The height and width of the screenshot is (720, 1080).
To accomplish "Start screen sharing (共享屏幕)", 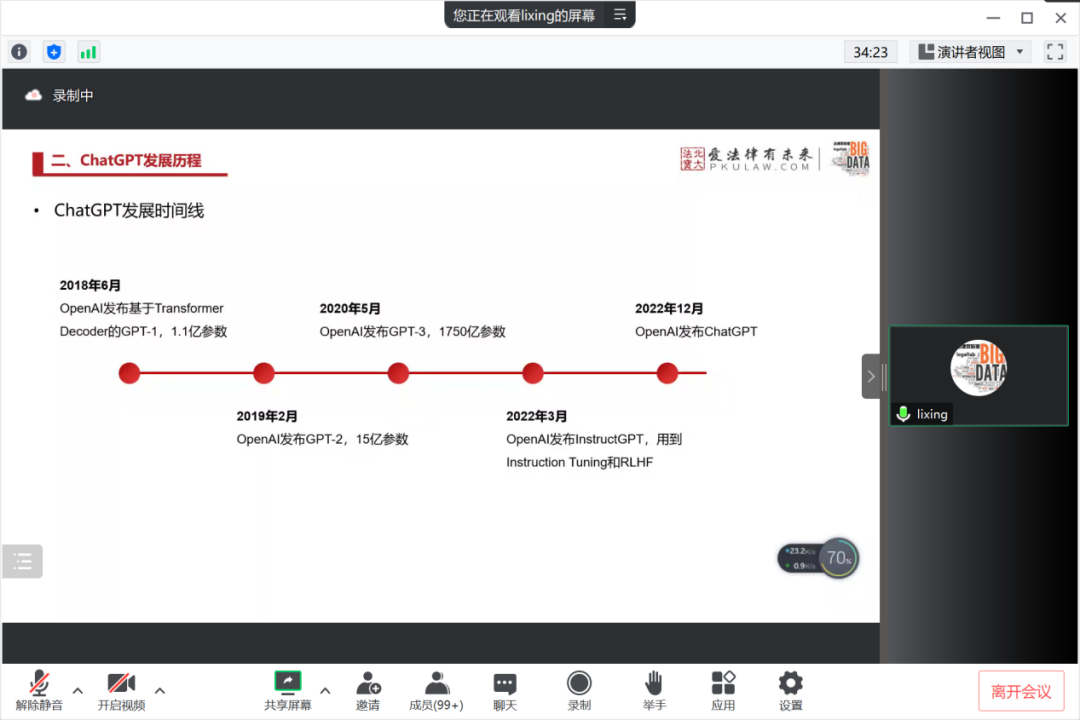I will click(288, 690).
